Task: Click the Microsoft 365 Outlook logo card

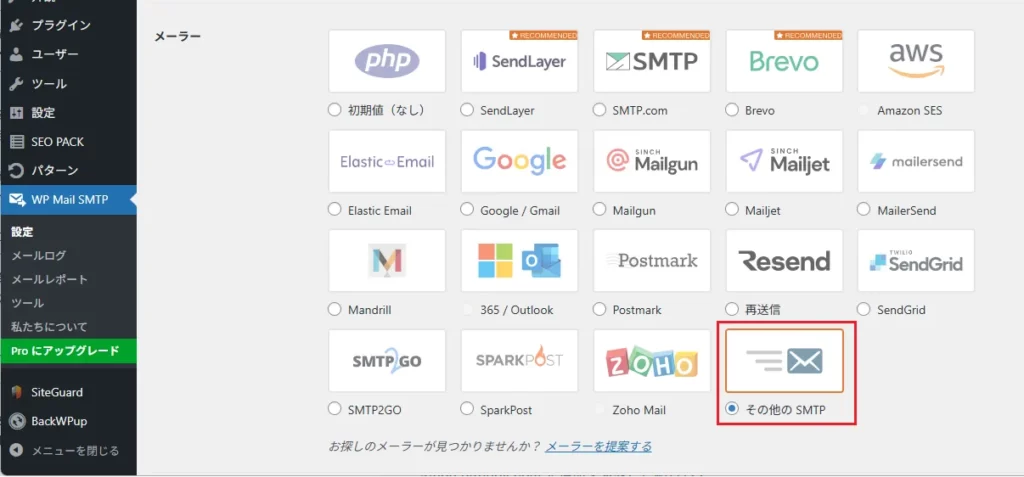Action: pos(520,260)
